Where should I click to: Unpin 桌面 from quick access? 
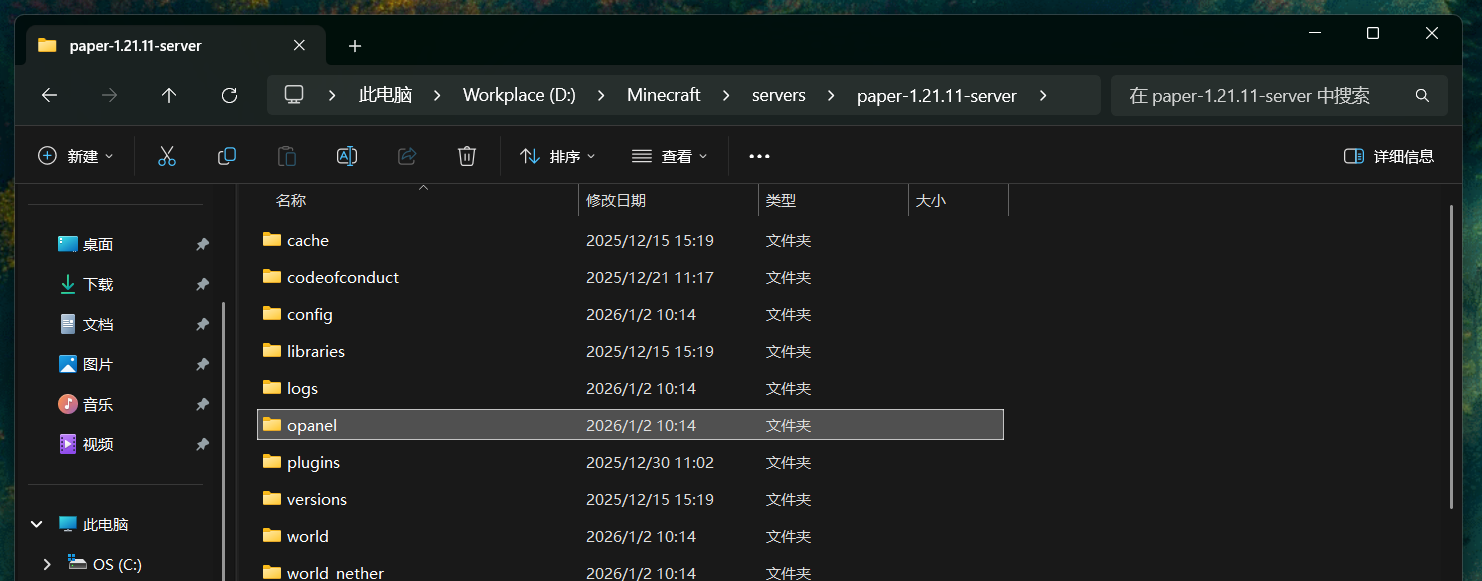pos(202,244)
